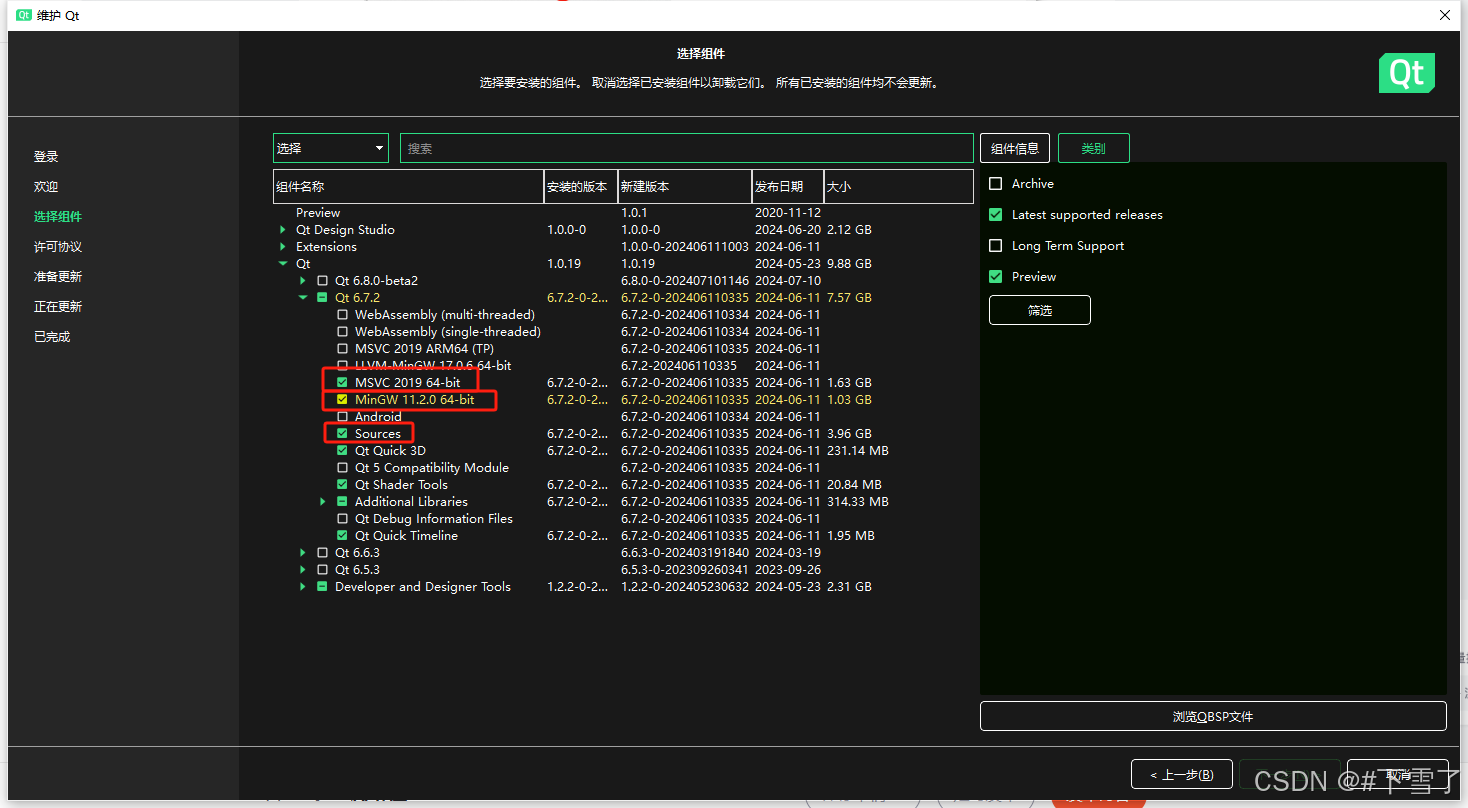This screenshot has width=1468, height=808.
Task: Check the Qt 6.5.3 component box
Action: (322, 570)
